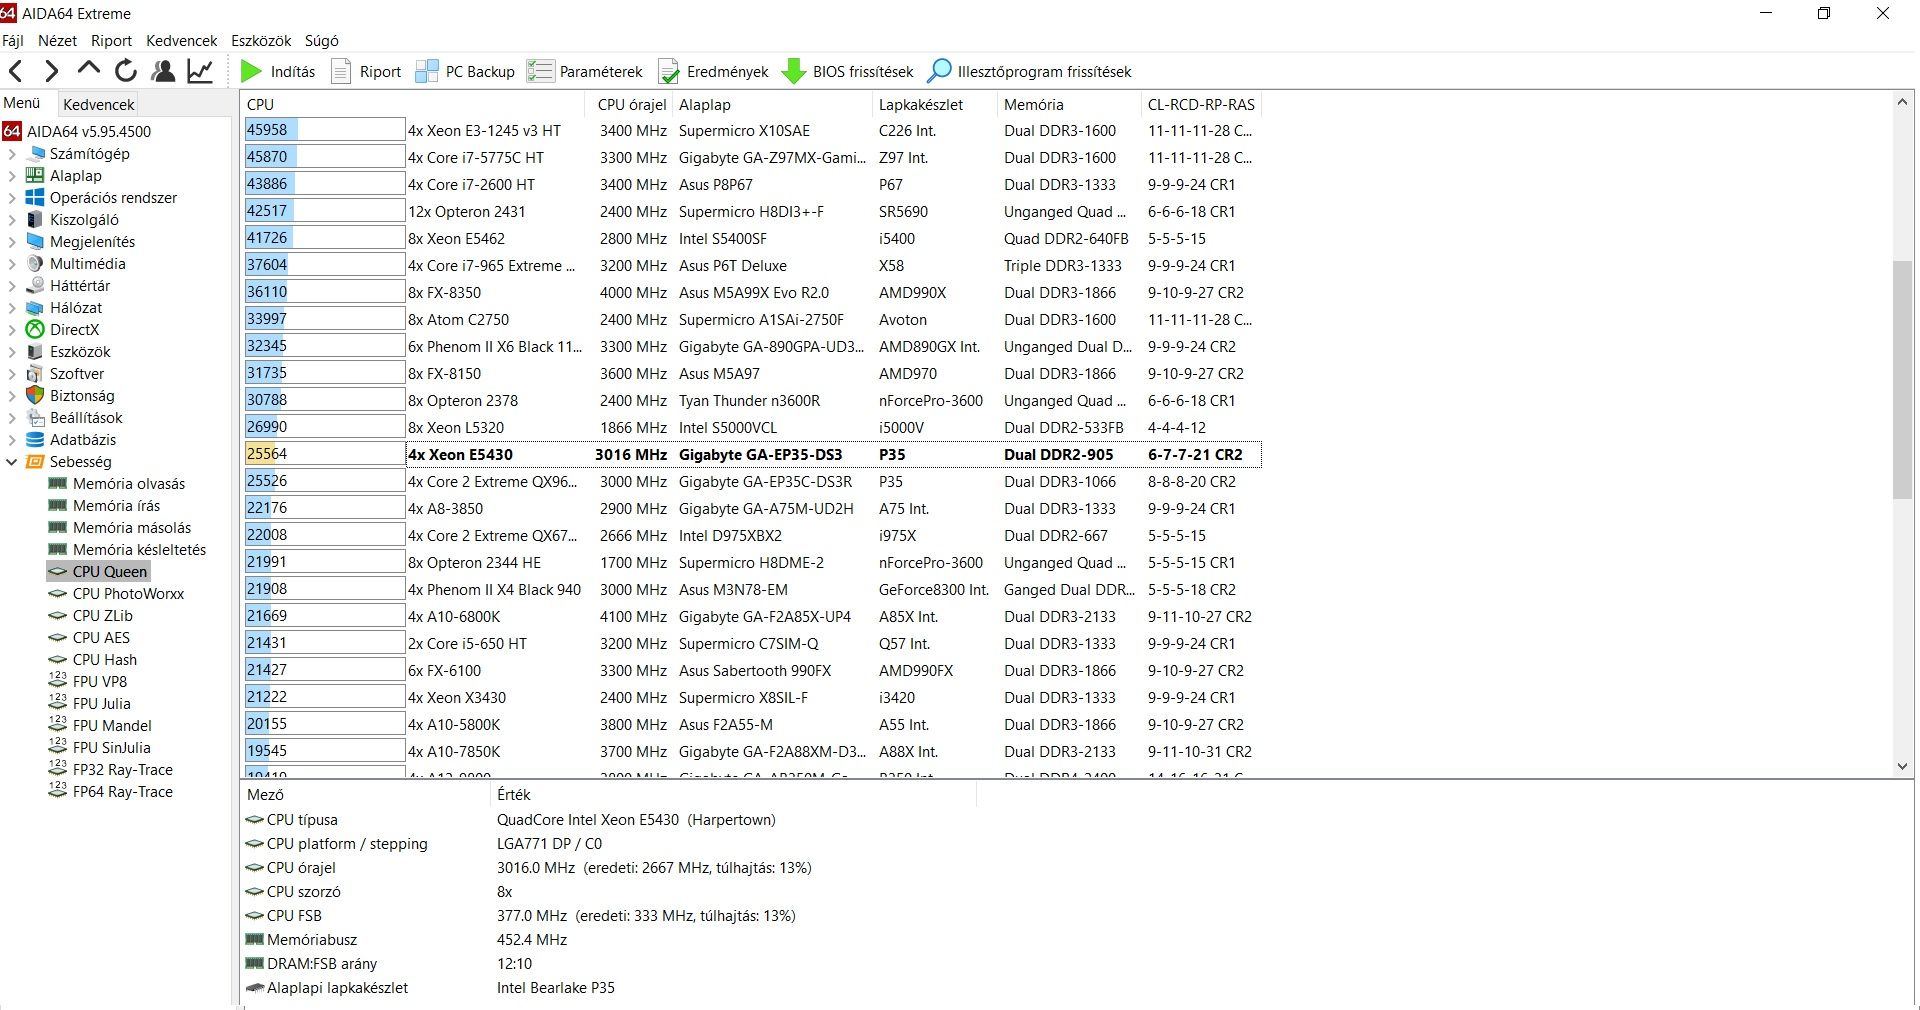This screenshot has width=1920, height=1010.
Task: Click the results list scrollbar thumb
Action: 1902,380
